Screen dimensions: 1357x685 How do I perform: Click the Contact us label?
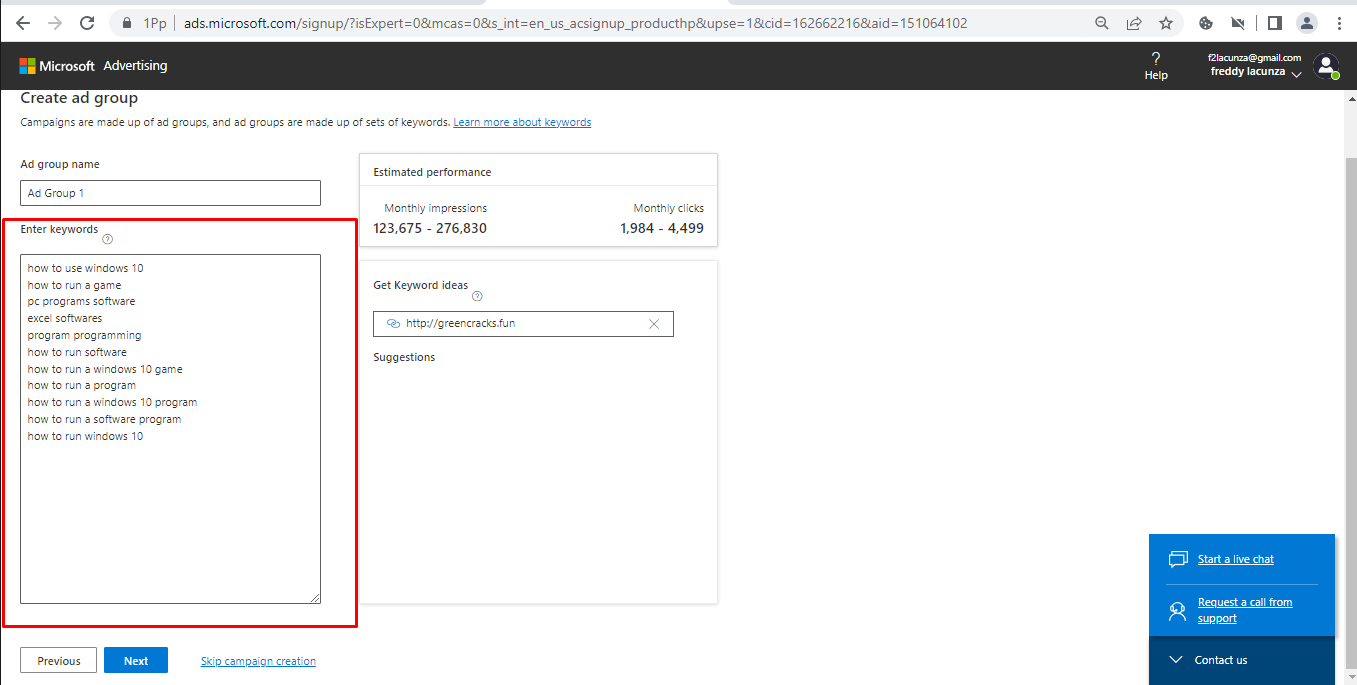point(1221,660)
